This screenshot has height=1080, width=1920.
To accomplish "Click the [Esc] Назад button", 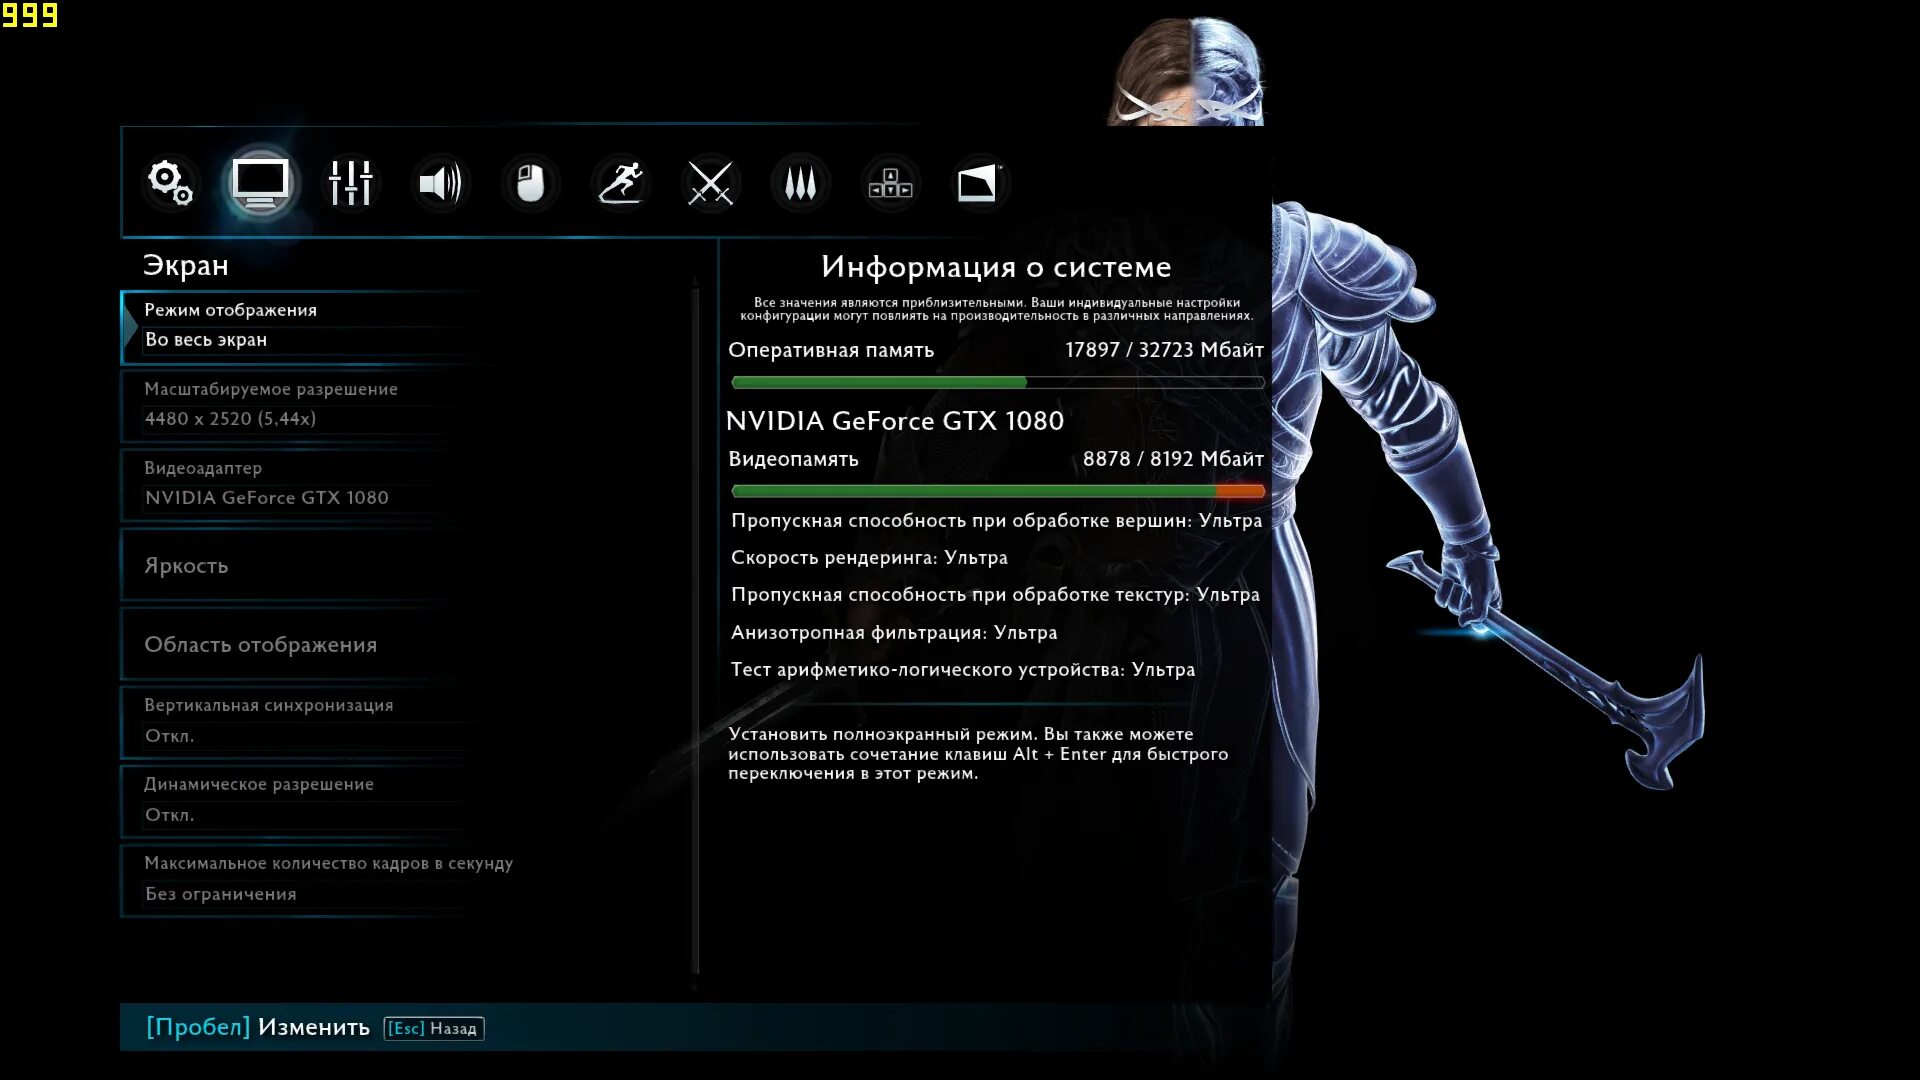I will [x=433, y=1028].
